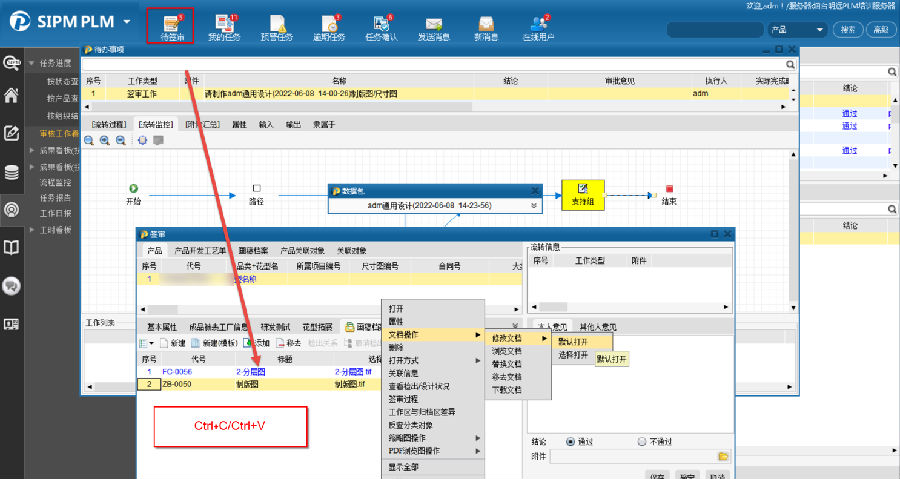Select the 不通过 radio button
The width and height of the screenshot is (900, 479).
(642, 441)
